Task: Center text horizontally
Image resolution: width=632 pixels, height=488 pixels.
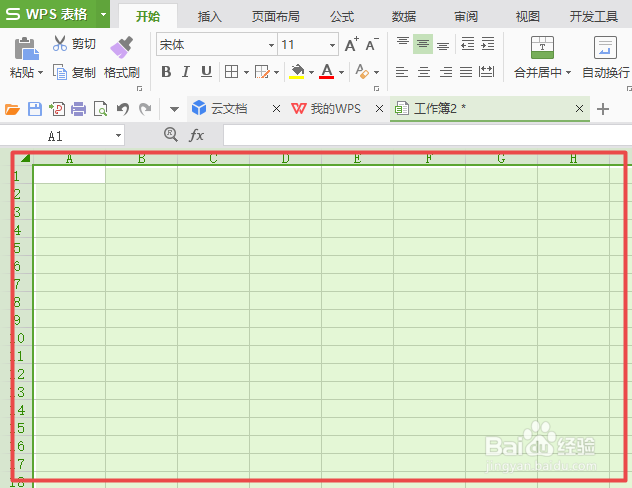Action: (424, 72)
